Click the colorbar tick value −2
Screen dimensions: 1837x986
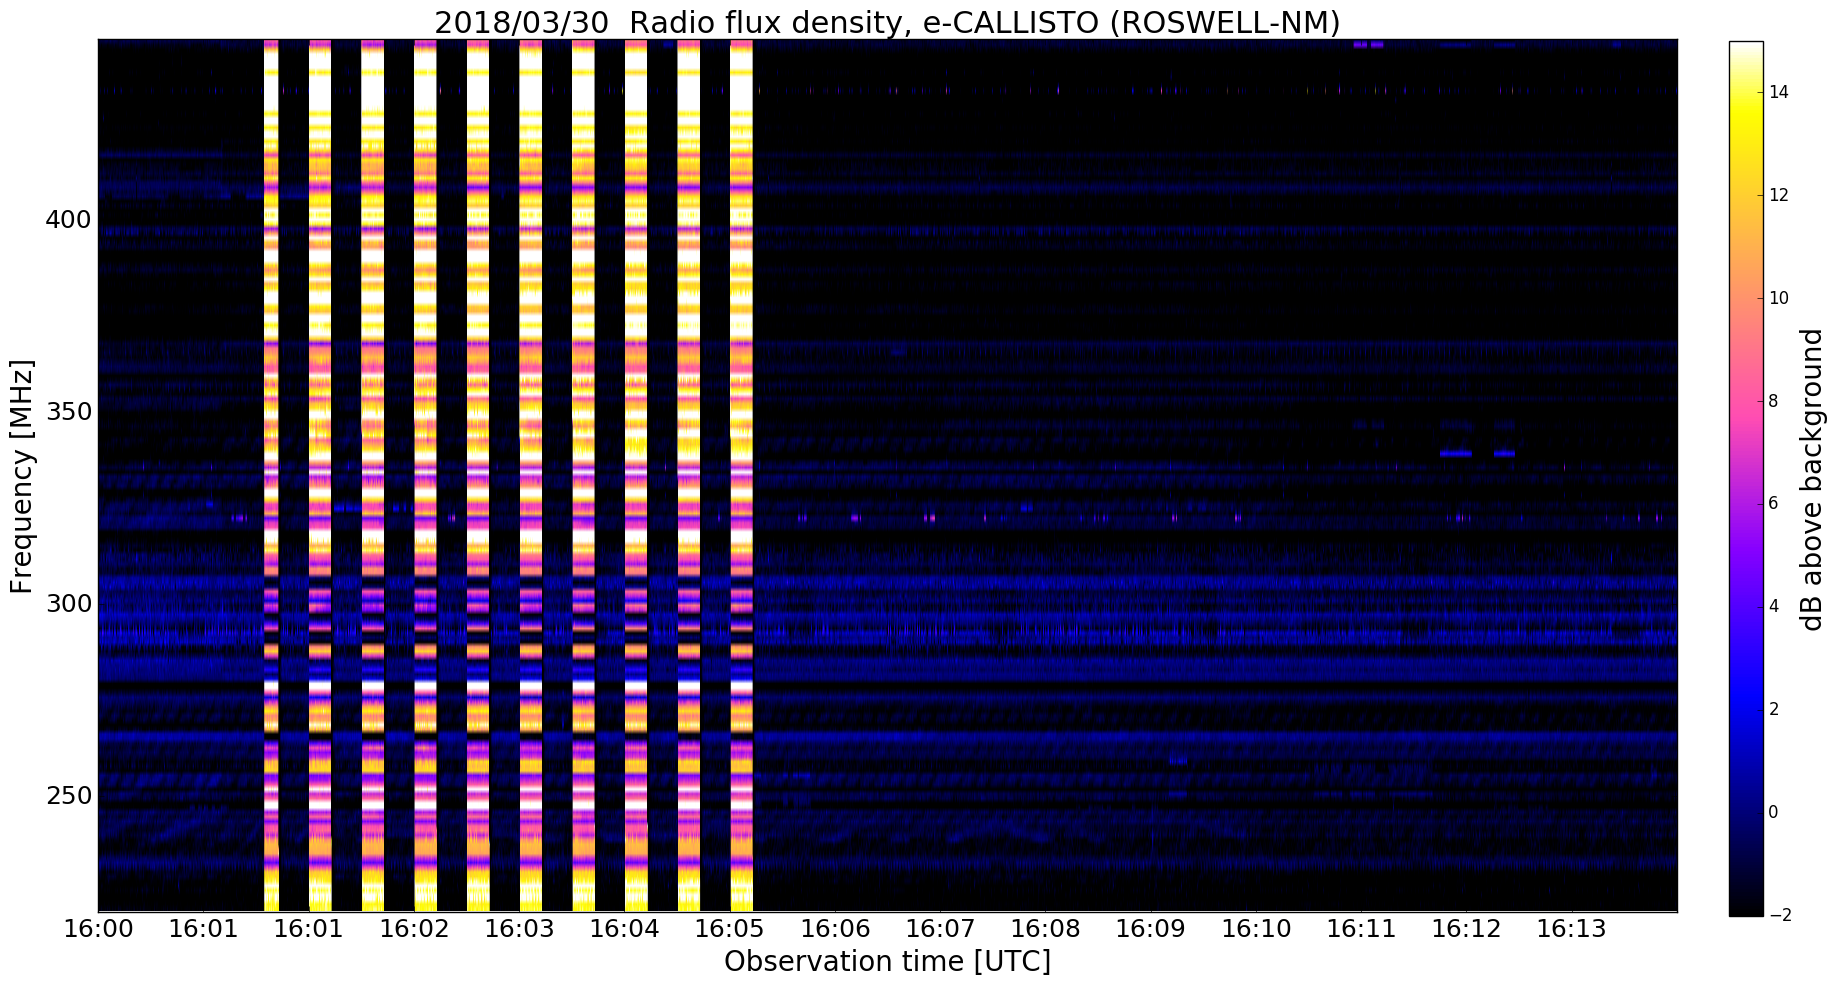pyautogui.click(x=1778, y=915)
